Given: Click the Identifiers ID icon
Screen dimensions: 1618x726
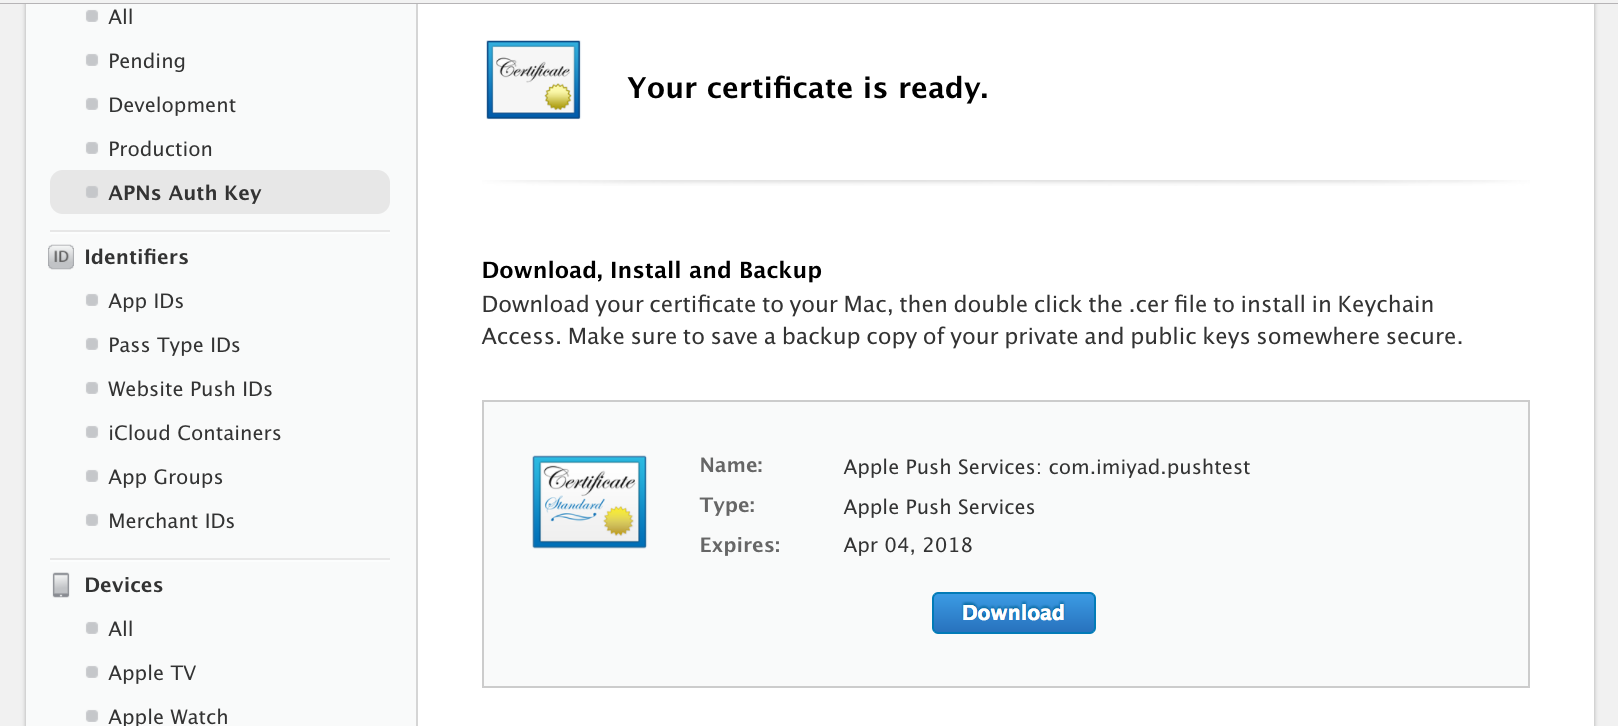Looking at the screenshot, I should tap(61, 257).
